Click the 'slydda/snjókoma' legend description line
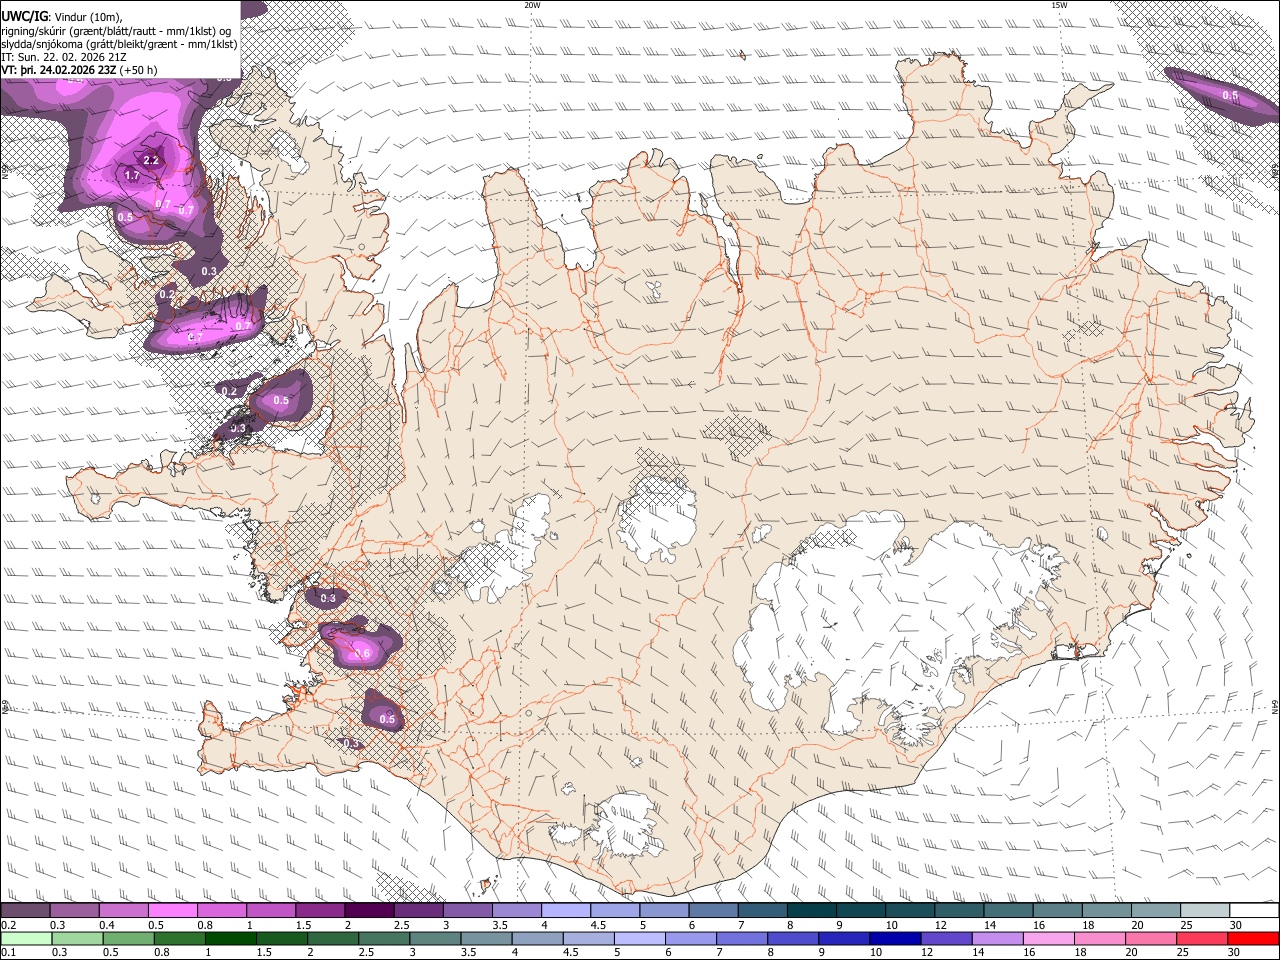 click(x=119, y=44)
